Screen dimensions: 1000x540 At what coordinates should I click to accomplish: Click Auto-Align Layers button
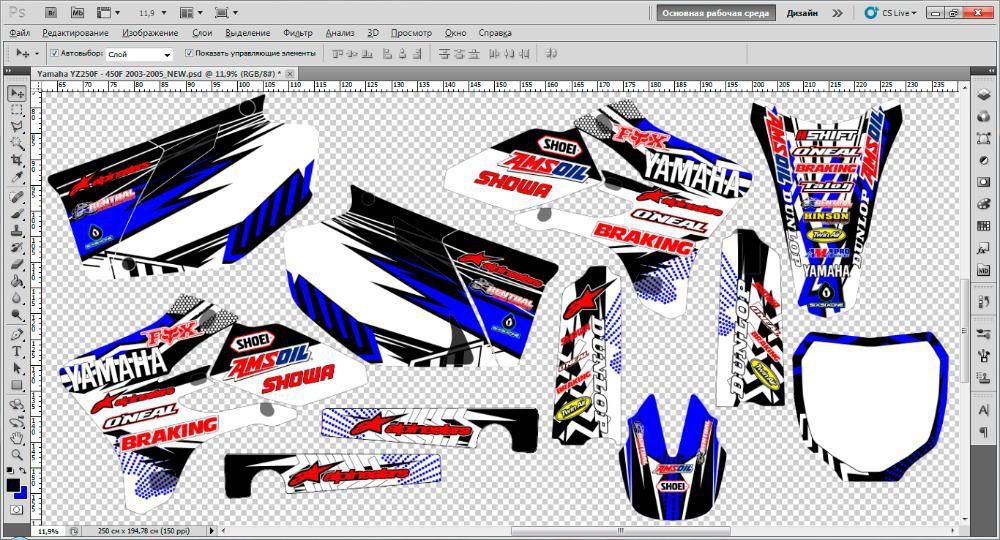[551, 54]
